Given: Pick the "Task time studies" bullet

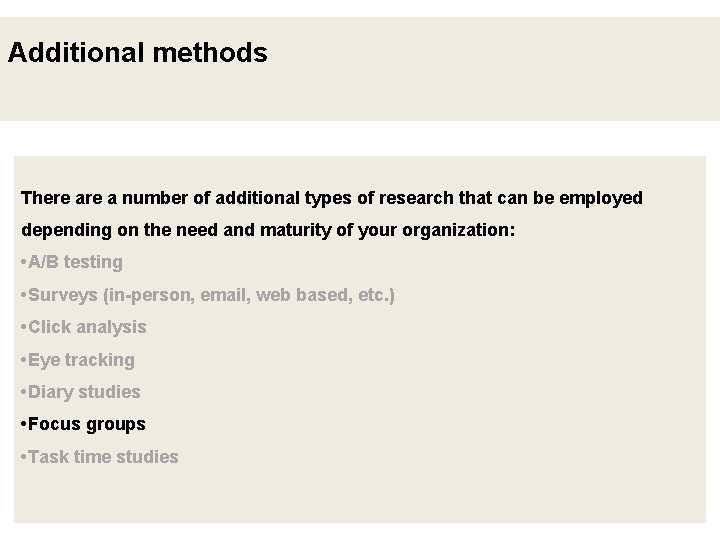Looking at the screenshot, I should pyautogui.click(x=103, y=457).
